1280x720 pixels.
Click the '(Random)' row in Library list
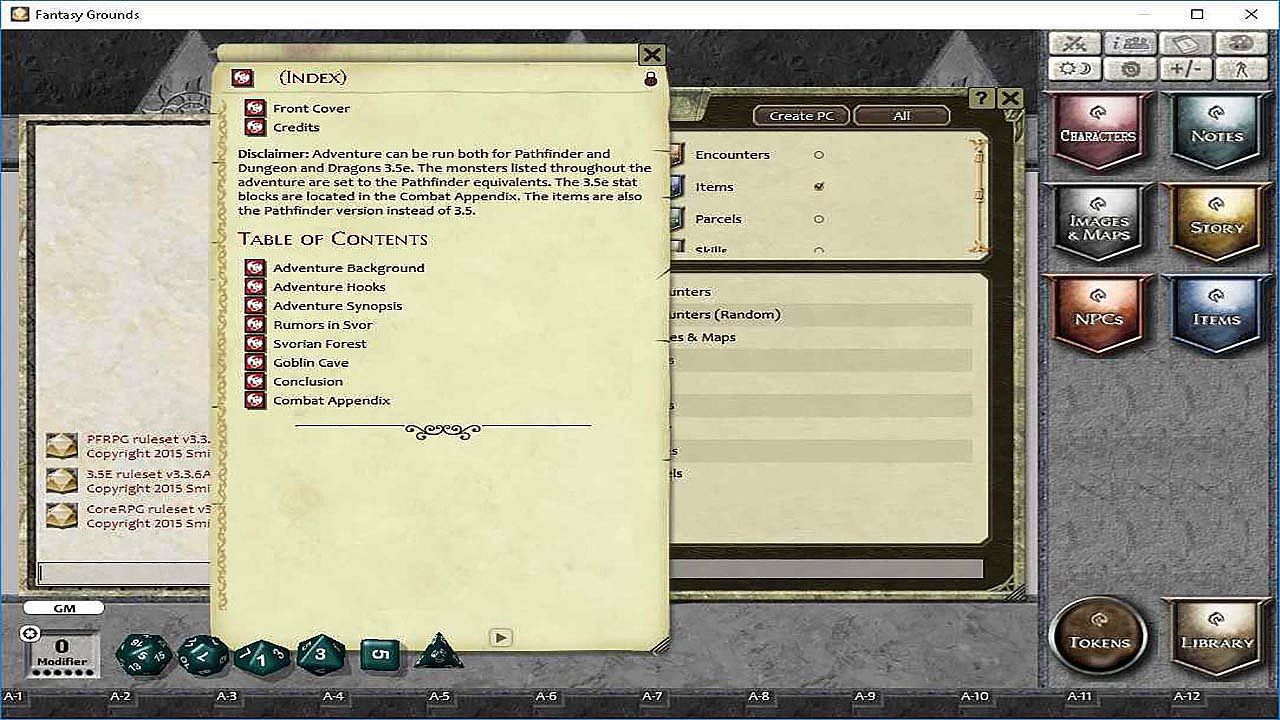coord(820,314)
